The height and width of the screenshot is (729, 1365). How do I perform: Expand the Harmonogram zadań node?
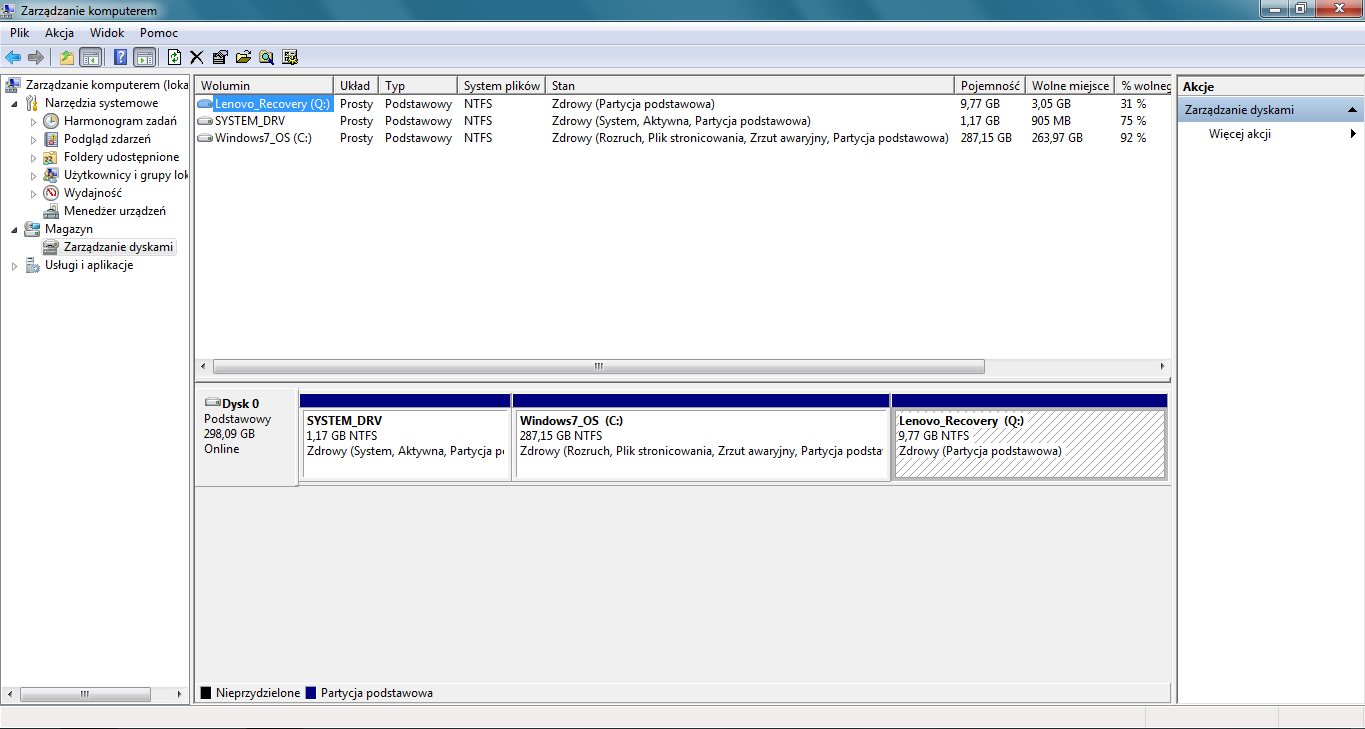(33, 121)
